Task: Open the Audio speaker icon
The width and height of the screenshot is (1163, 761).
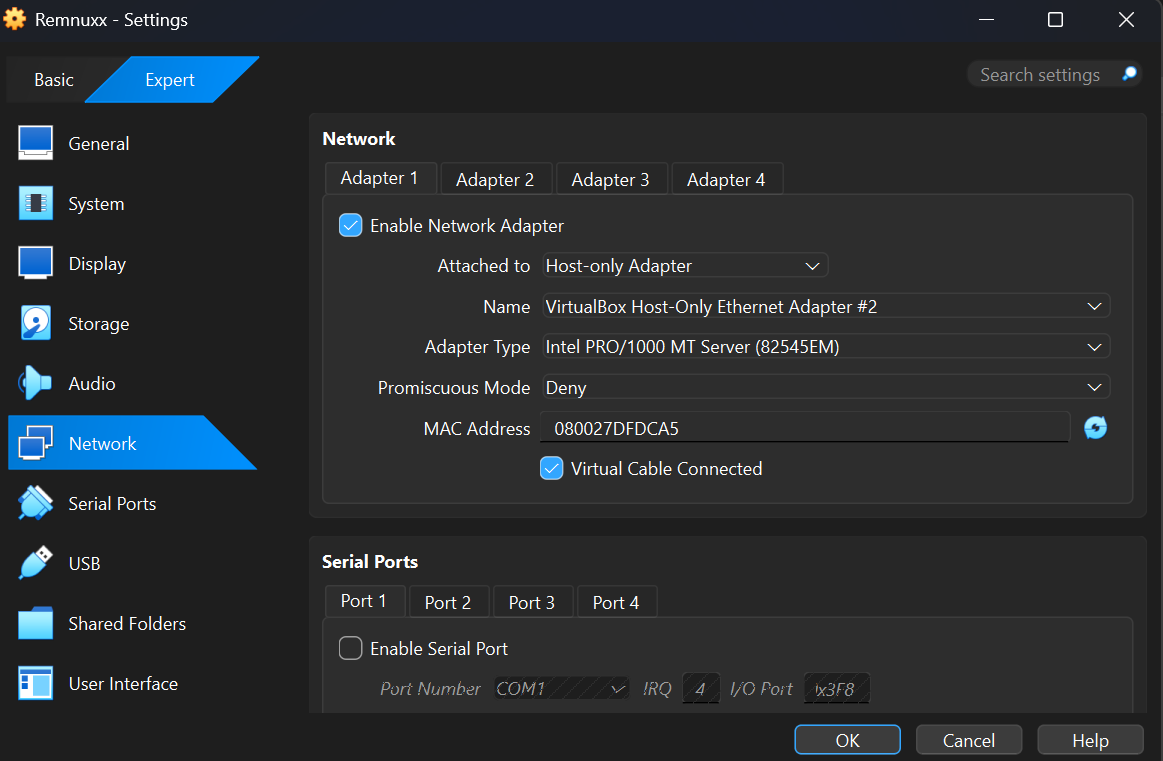Action: coord(35,383)
